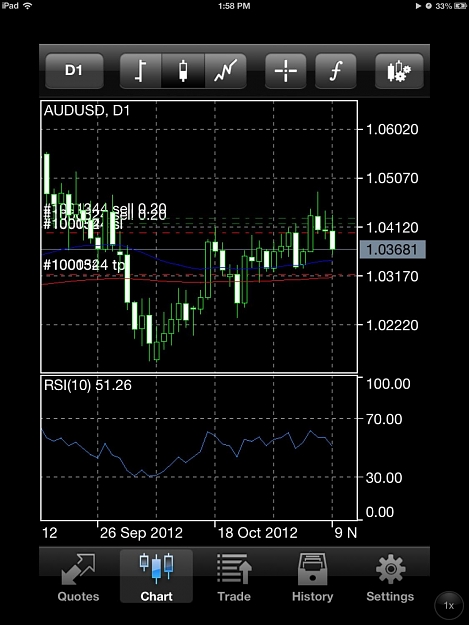Enable the crosshair tool
The image size is (469, 625).
(x=286, y=71)
